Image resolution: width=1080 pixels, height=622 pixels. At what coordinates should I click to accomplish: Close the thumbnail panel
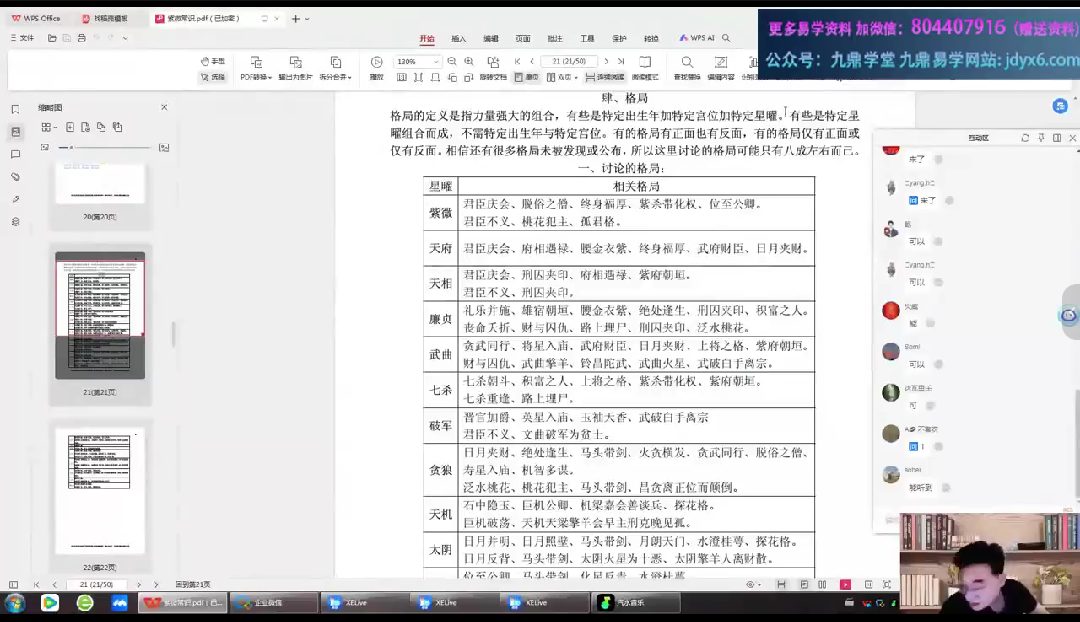coord(165,107)
